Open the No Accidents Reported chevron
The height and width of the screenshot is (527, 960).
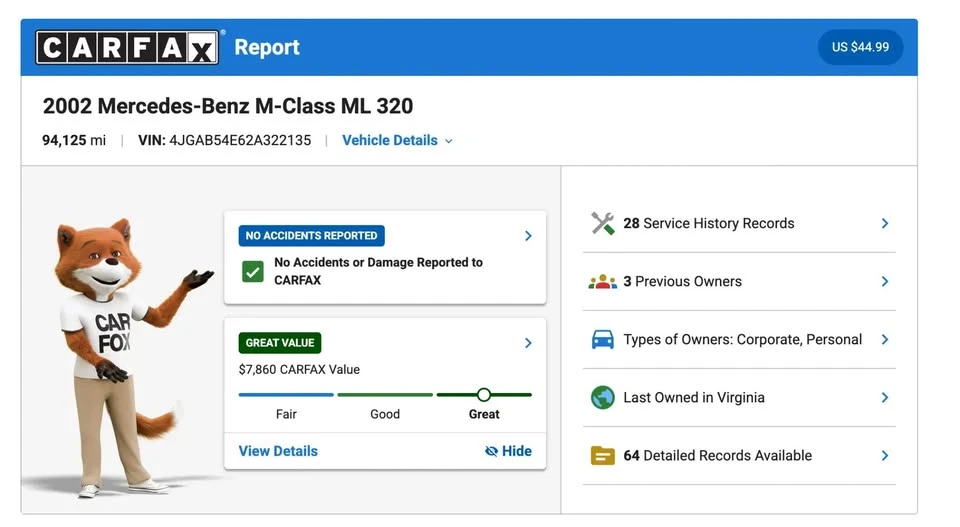coord(528,236)
